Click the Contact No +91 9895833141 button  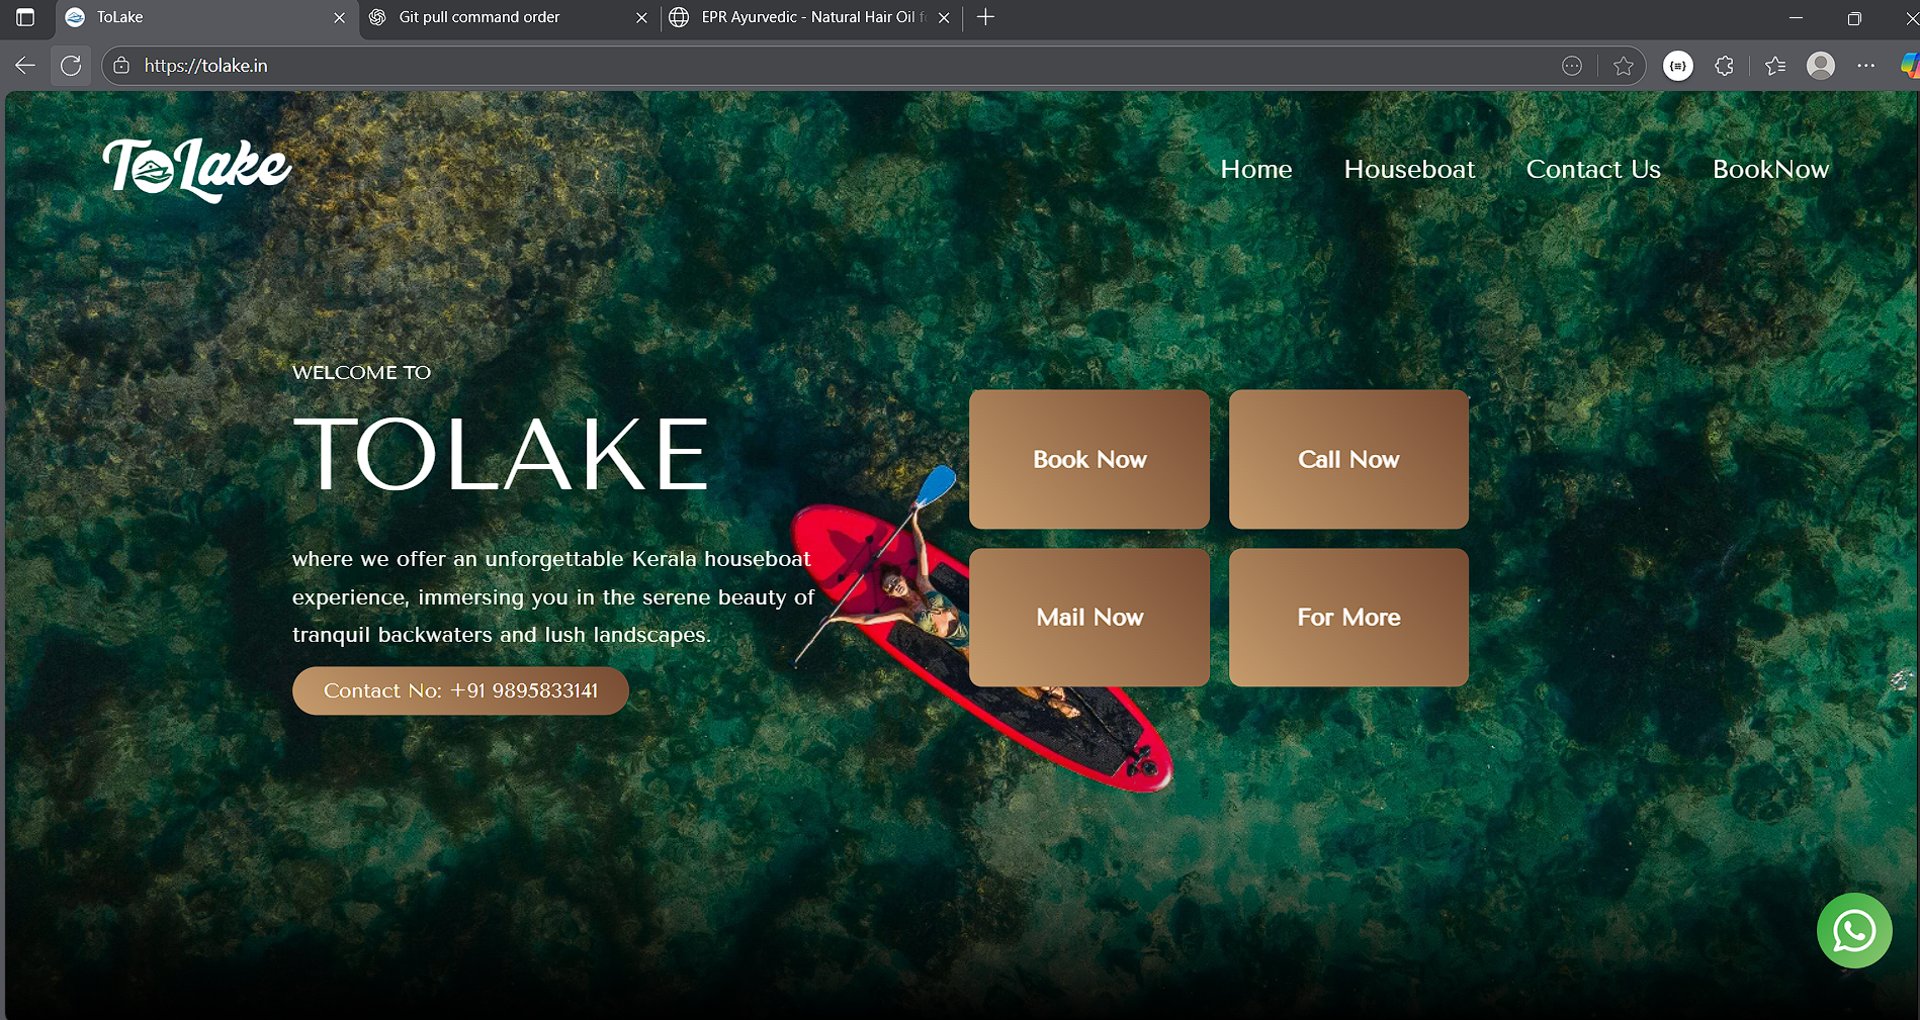coord(460,691)
